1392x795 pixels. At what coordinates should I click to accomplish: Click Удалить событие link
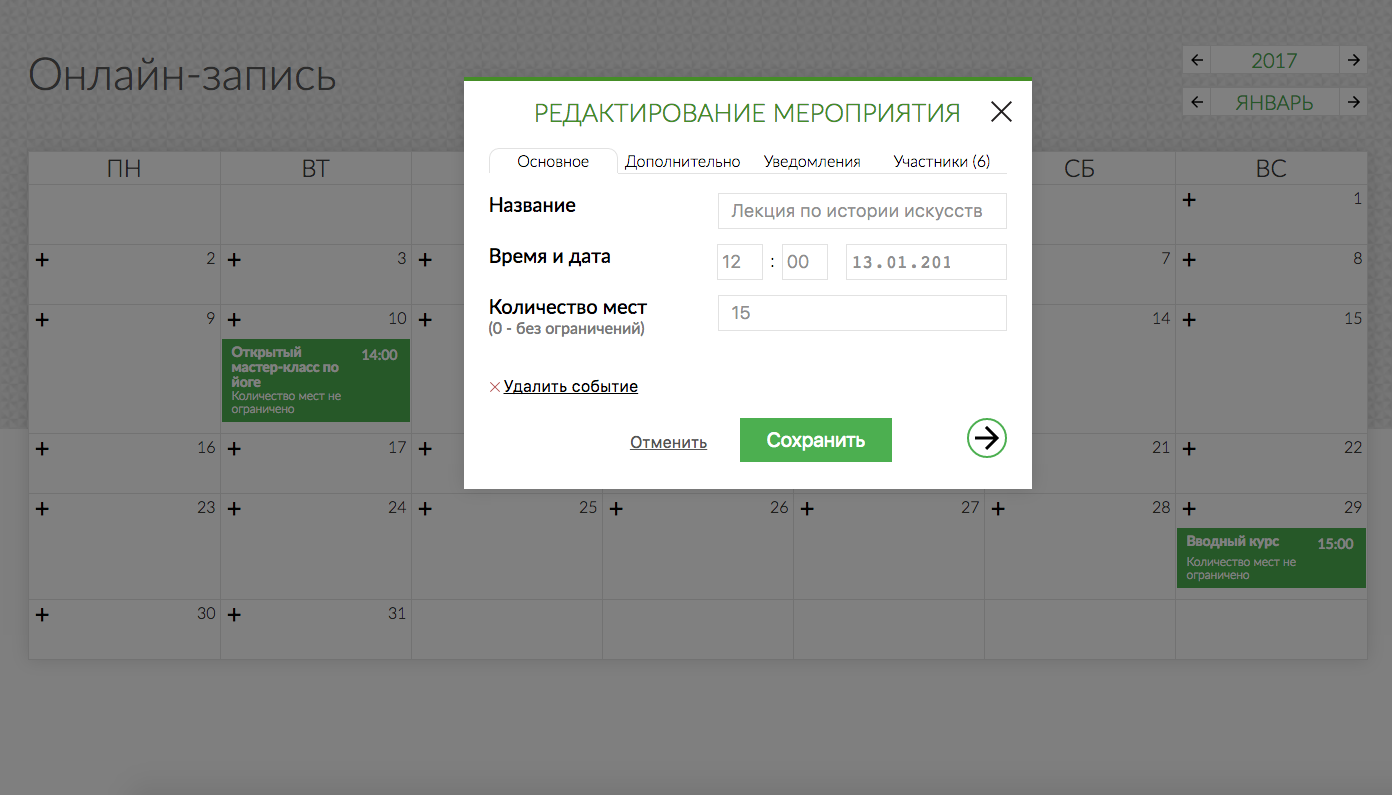571,386
